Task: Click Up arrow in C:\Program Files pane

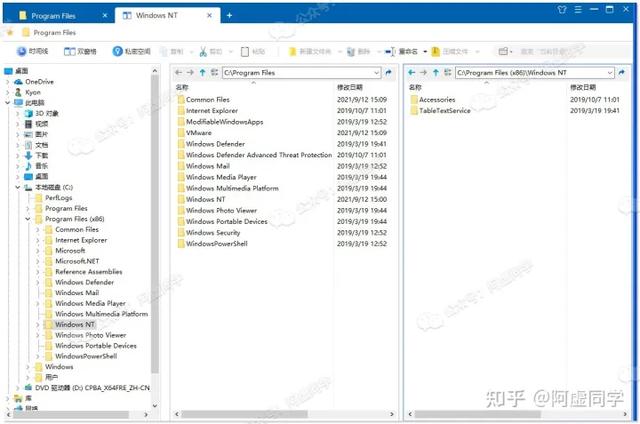Action: (202, 72)
